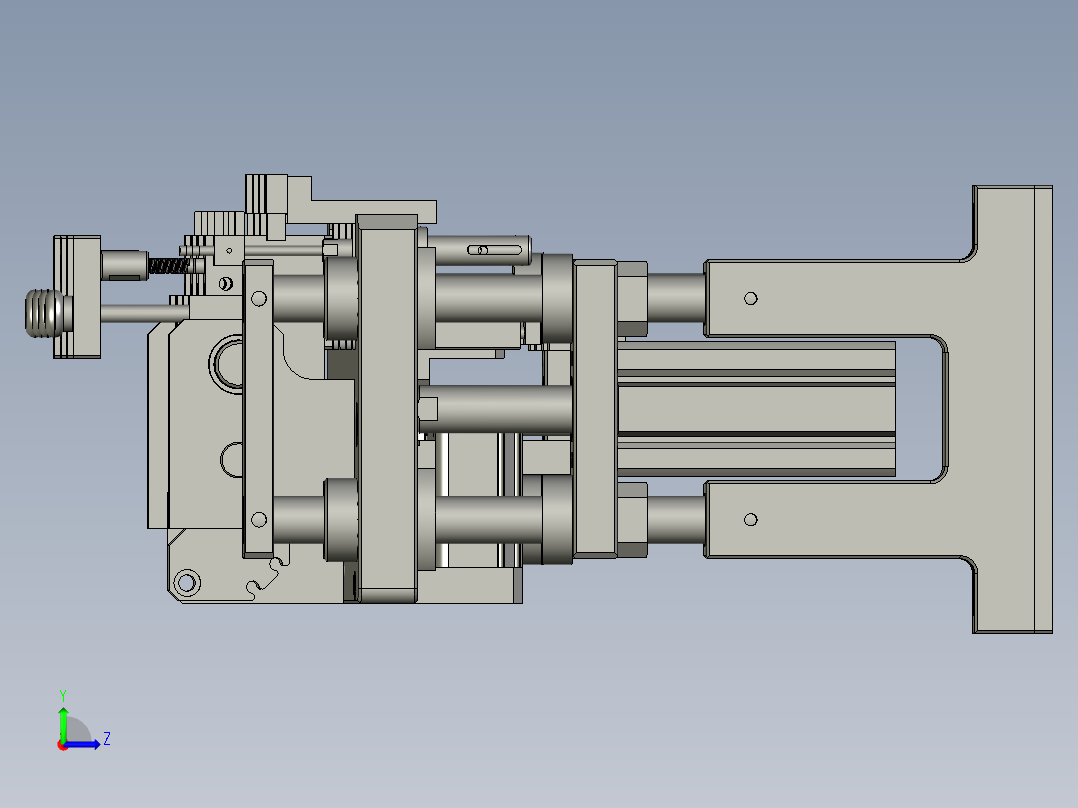Select the black coil spring near the top left
Screen dimensions: 1078x808
pyautogui.click(x=168, y=265)
